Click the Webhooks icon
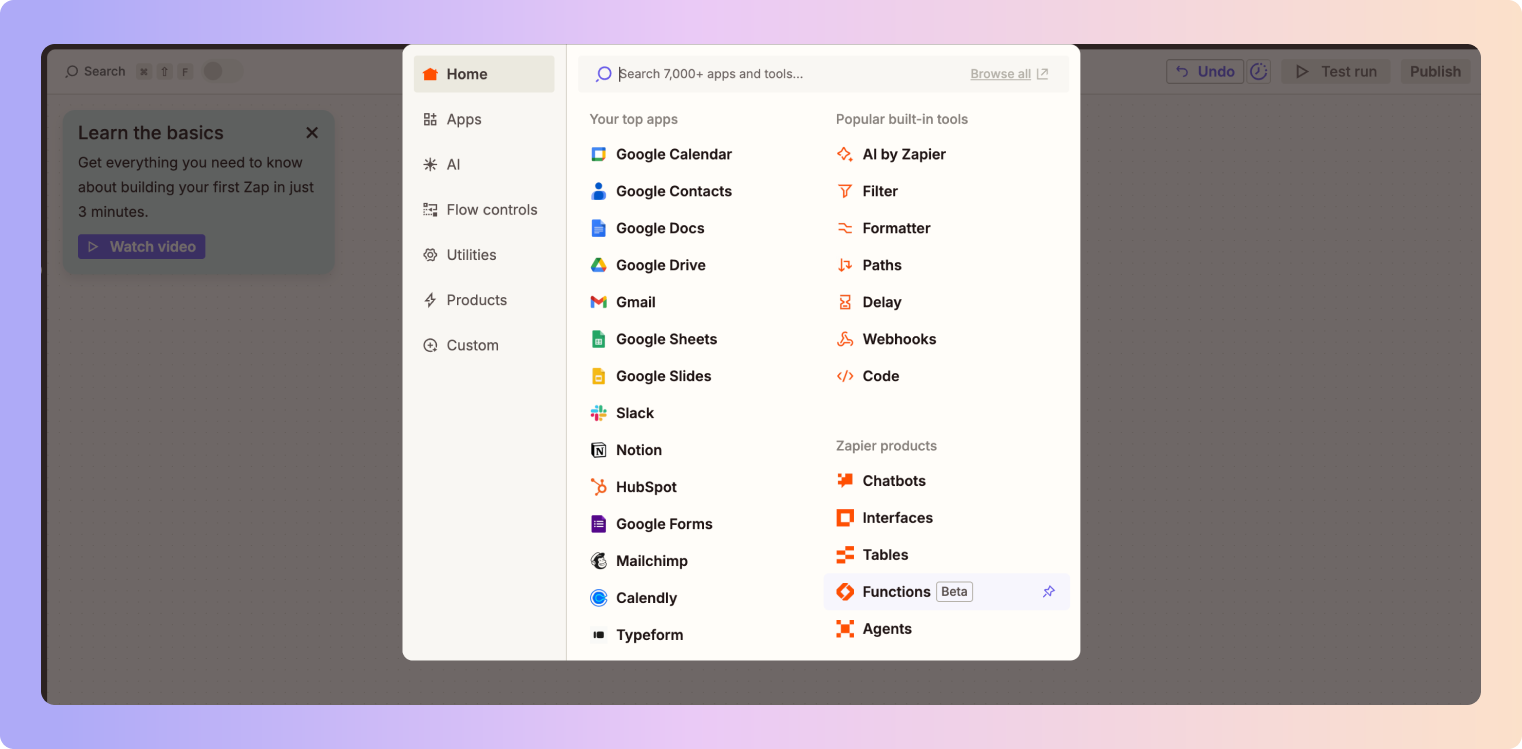The height and width of the screenshot is (749, 1522). tap(845, 339)
